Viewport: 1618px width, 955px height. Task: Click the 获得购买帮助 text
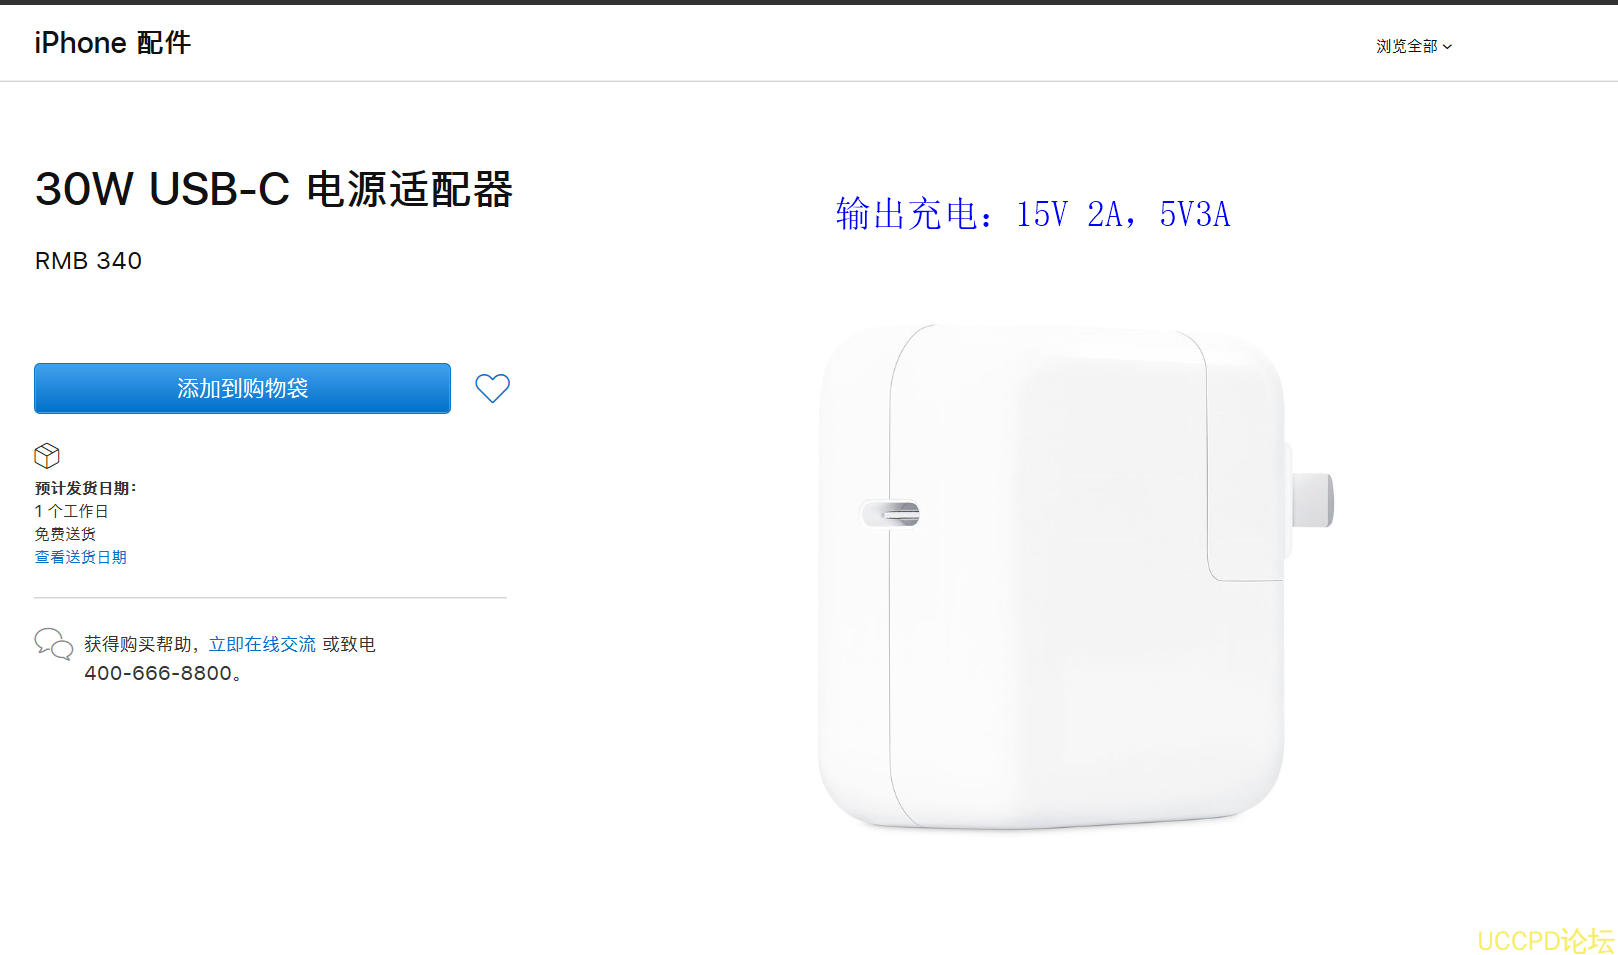click(138, 644)
